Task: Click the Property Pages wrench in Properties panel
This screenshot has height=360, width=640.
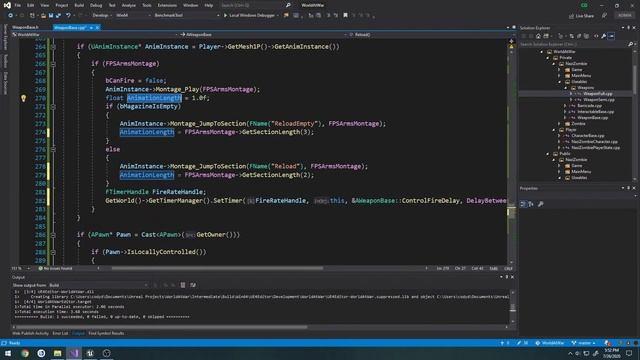Action: 541,204
